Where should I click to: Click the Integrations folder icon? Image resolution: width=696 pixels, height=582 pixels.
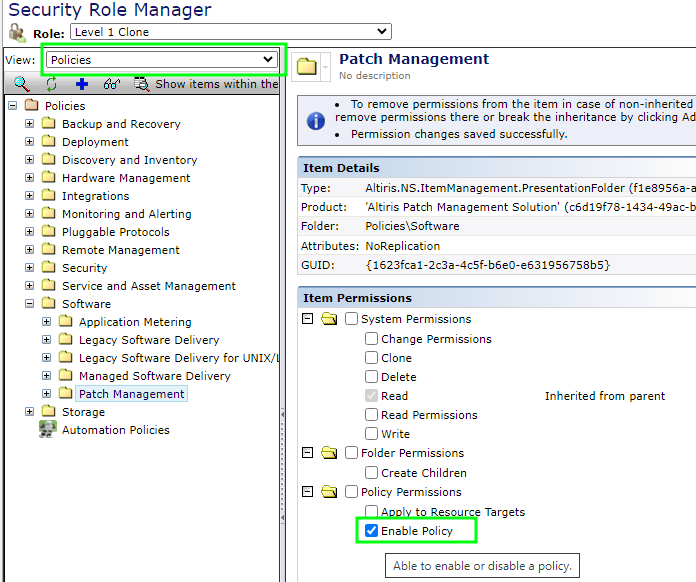tap(48, 195)
